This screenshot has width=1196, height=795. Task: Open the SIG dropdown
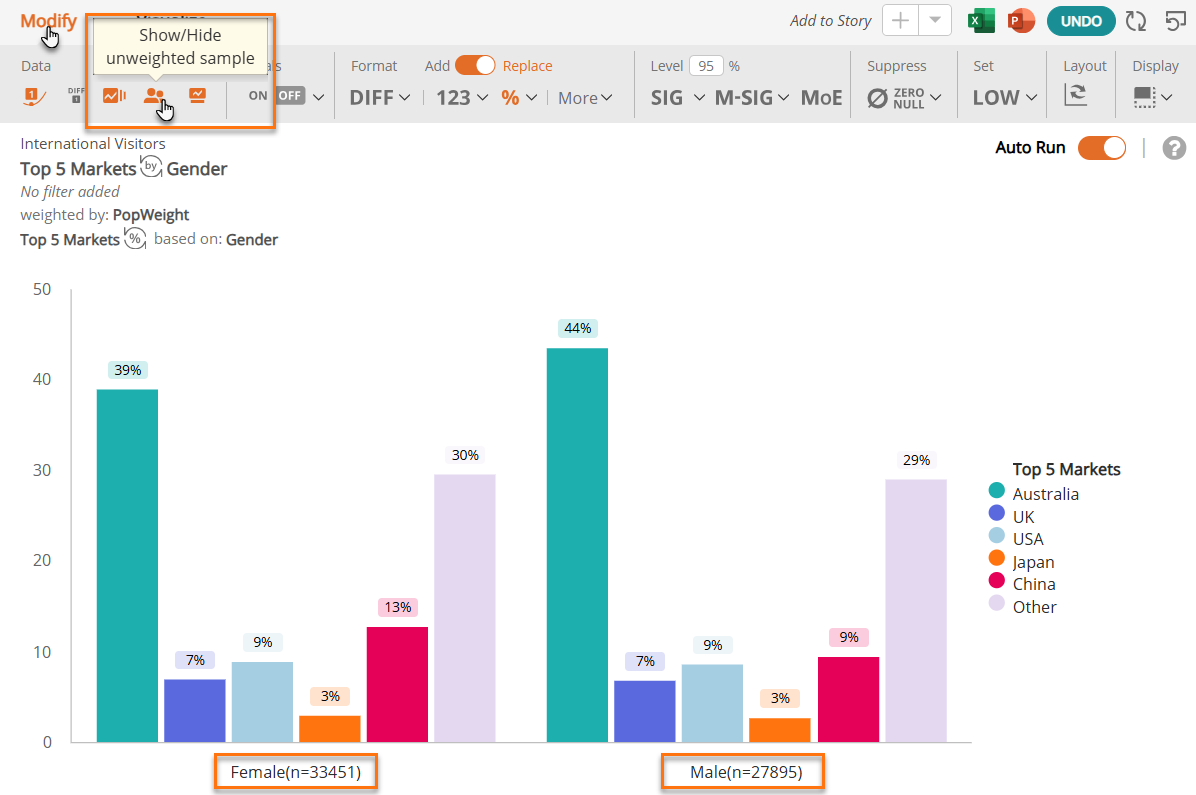click(677, 98)
